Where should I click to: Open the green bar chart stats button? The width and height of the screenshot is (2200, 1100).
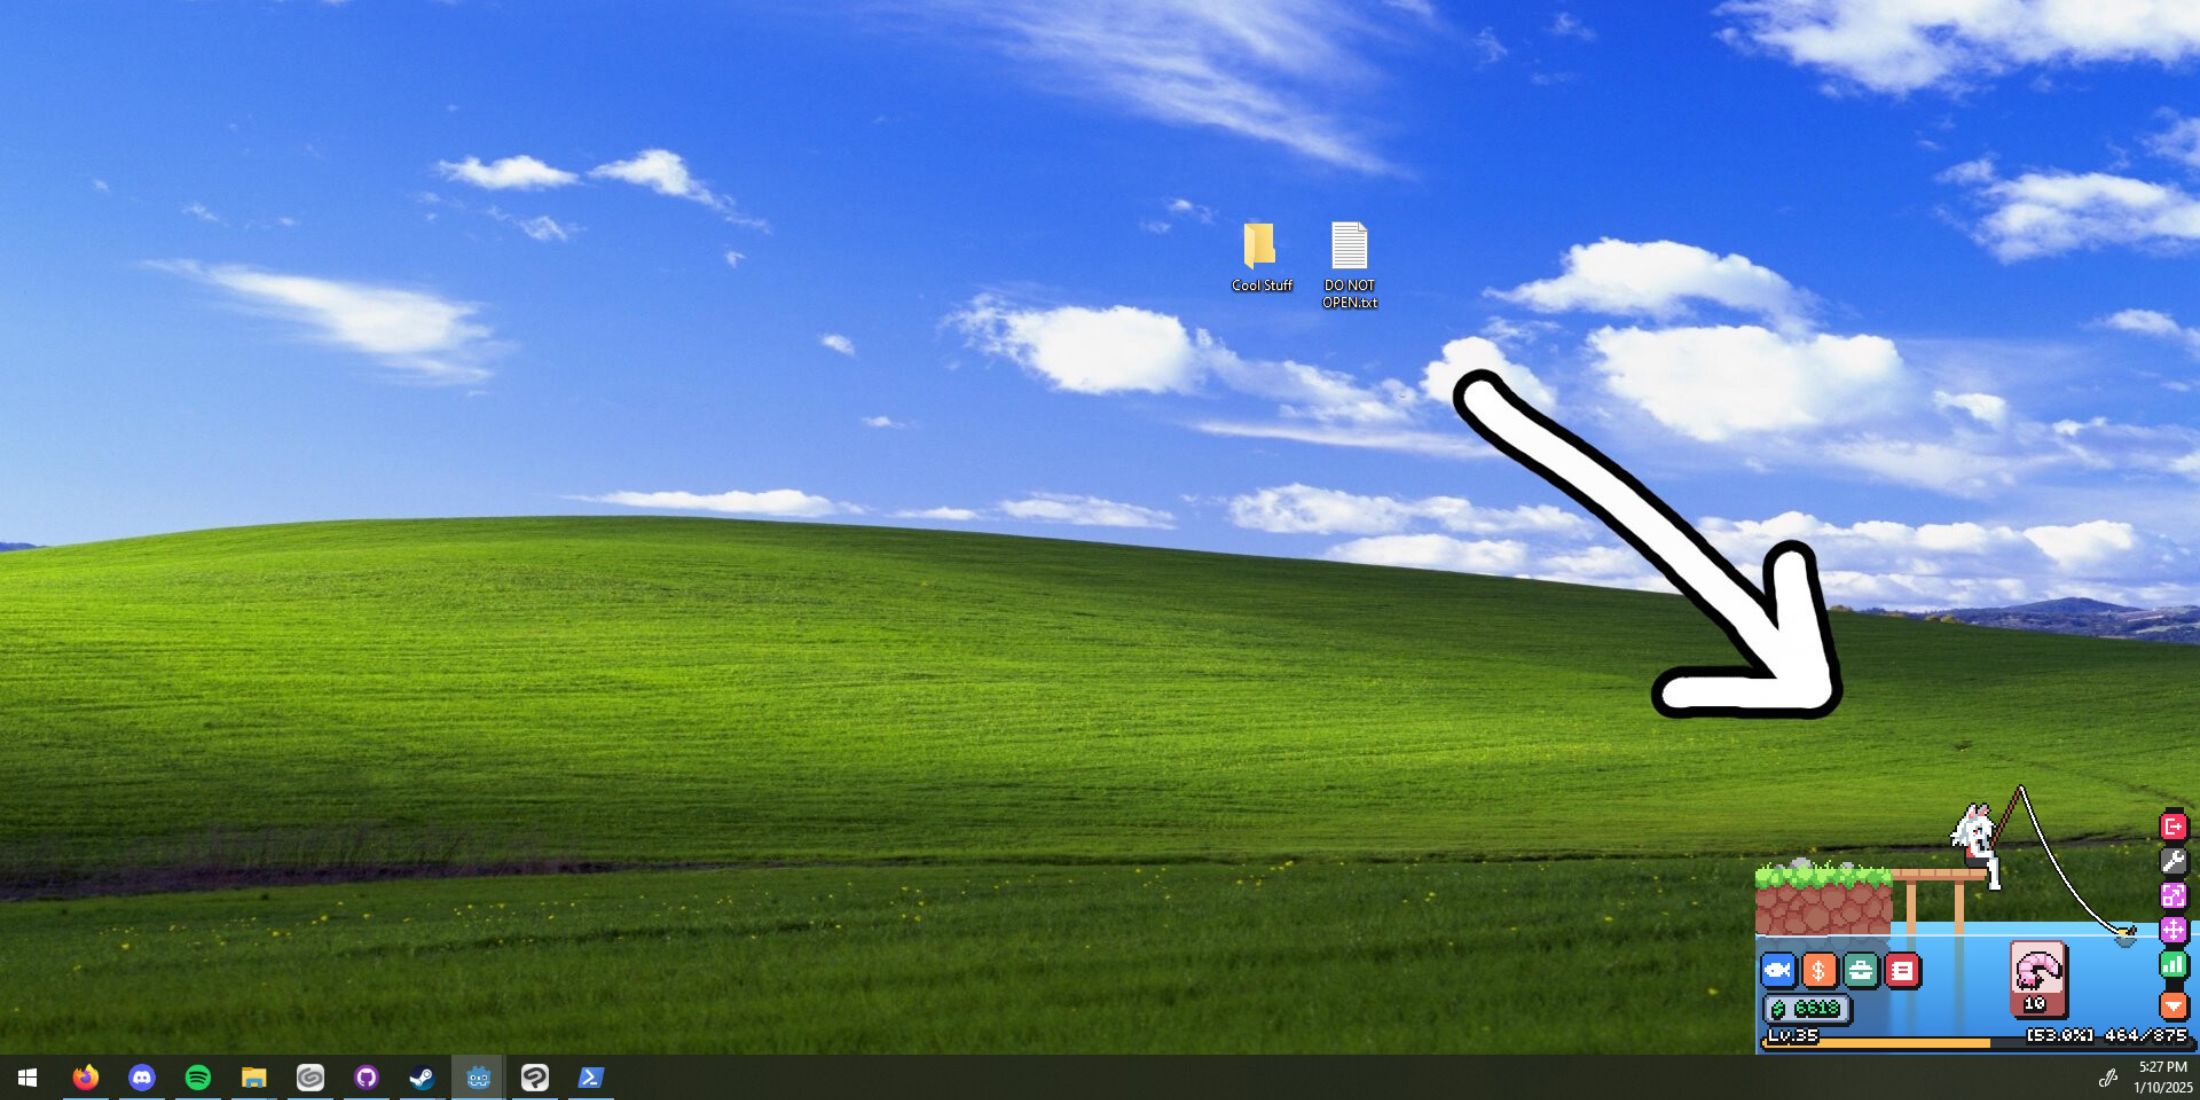click(2173, 965)
